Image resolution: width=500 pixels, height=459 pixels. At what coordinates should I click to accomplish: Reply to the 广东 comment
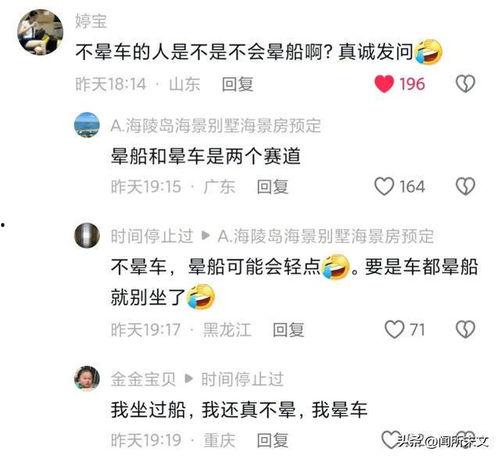[273, 187]
